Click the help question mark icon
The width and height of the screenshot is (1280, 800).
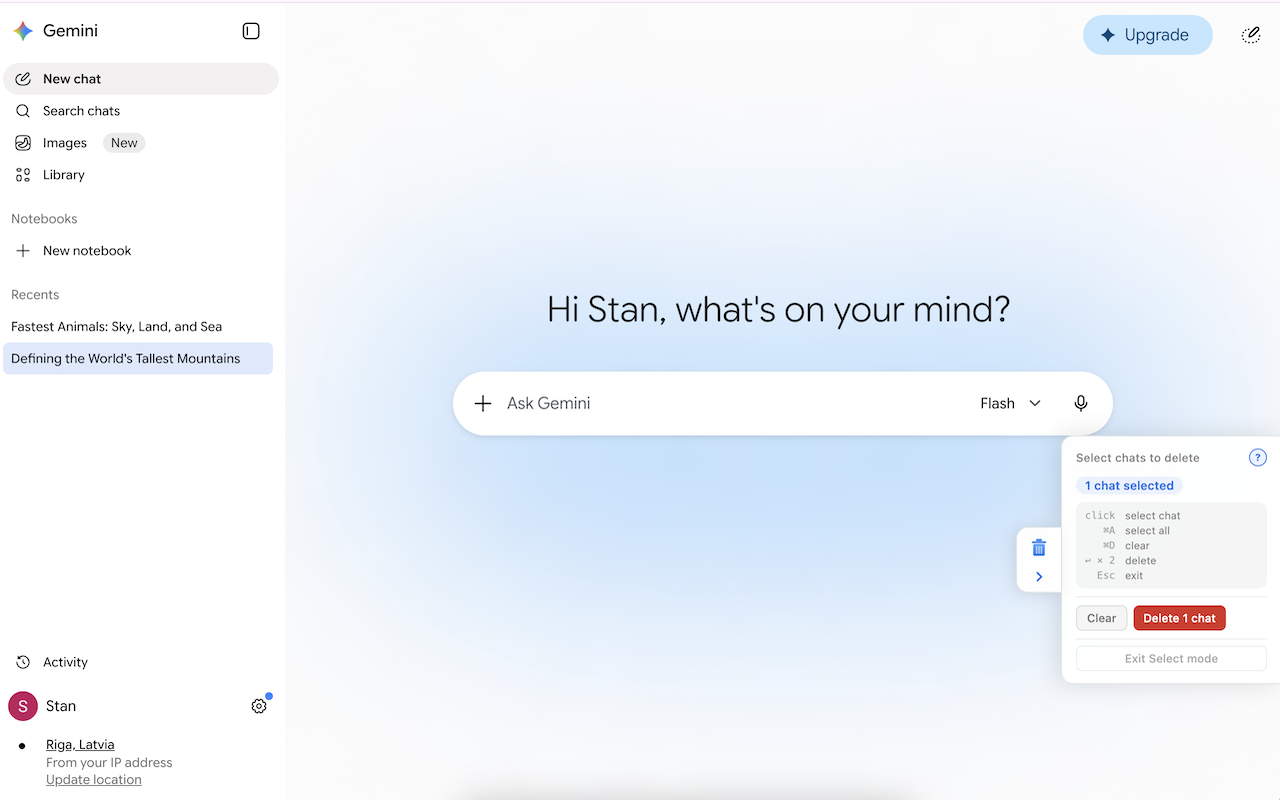click(1258, 458)
